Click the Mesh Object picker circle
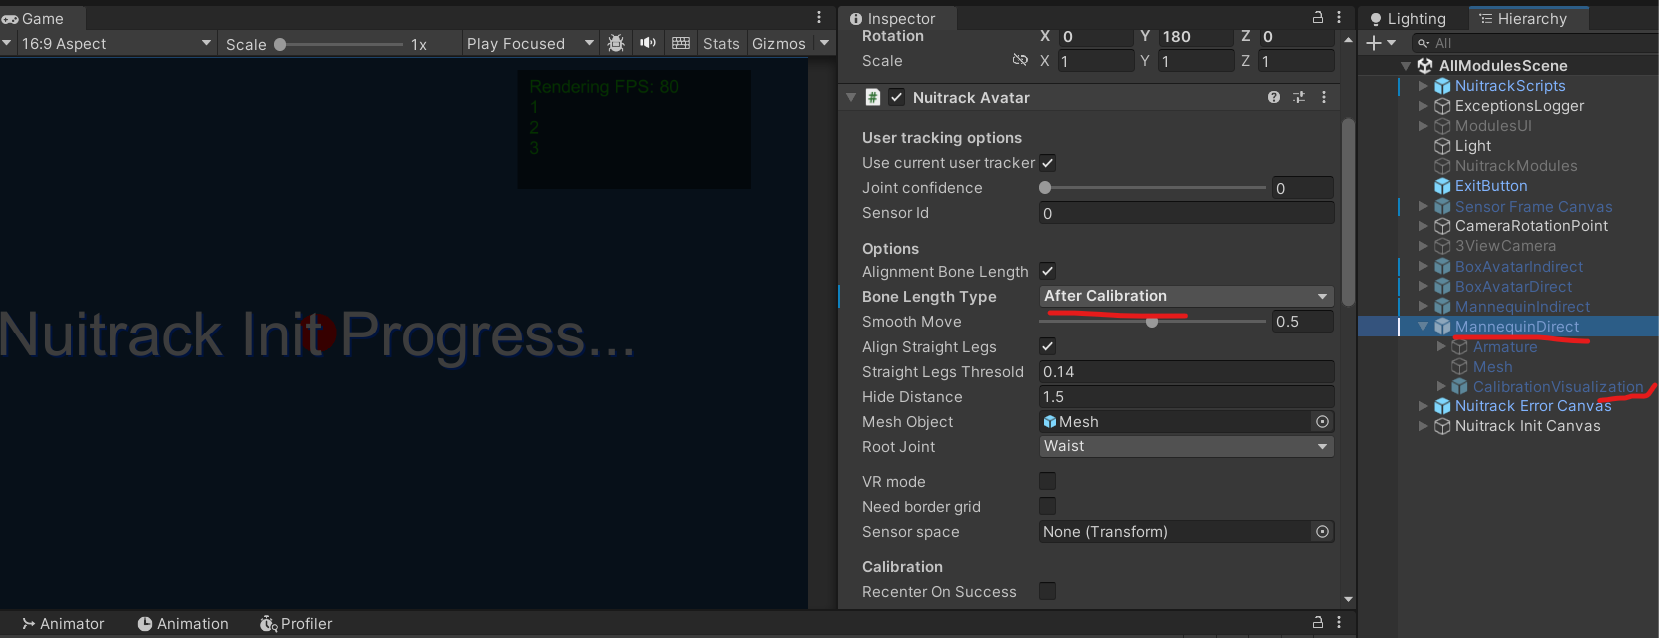 [1322, 422]
